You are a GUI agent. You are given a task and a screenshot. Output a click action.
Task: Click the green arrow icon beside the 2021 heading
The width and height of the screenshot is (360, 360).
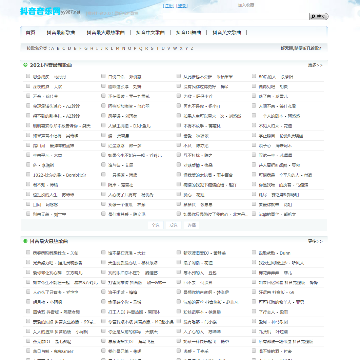(25, 65)
